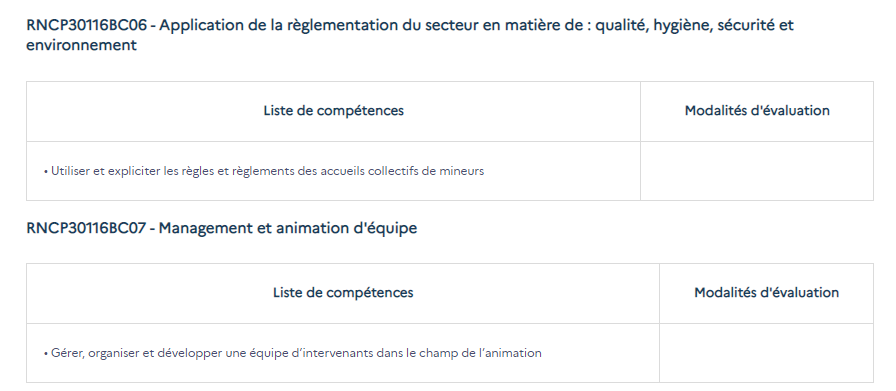Viewport: 896px width, 391px height.
Task: Select the first table's 'Modalités d'évaluation' header
Action: [757, 111]
